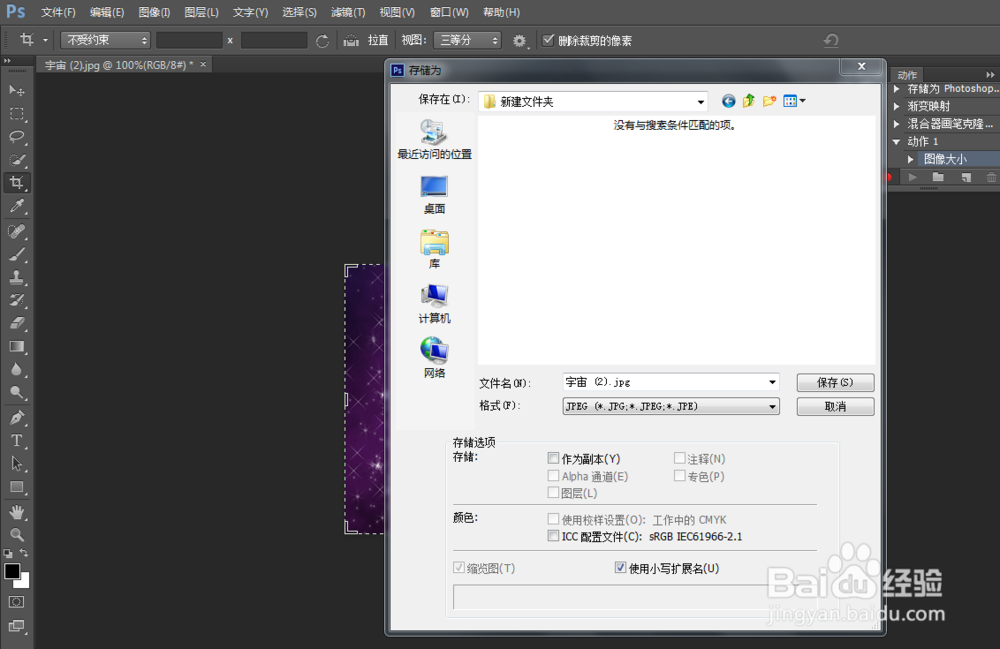Open the 三等分 view overlay dropdown
Image resolution: width=1000 pixels, height=649 pixels.
[467, 40]
